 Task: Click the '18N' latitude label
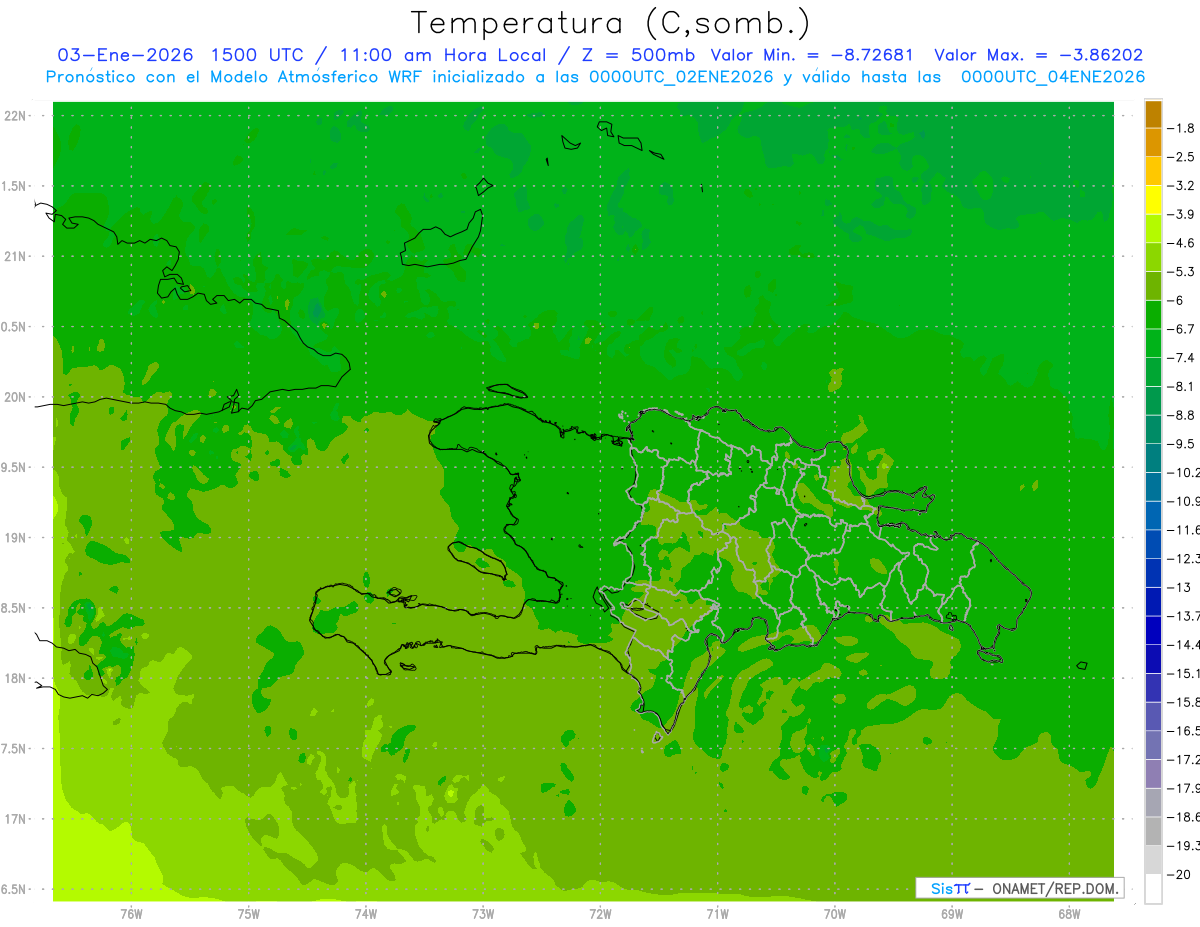tap(15, 679)
